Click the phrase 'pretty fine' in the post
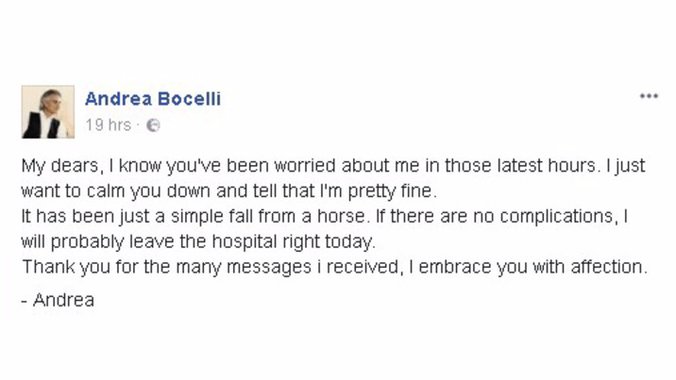Image resolution: width=676 pixels, height=380 pixels. pyautogui.click(x=390, y=192)
